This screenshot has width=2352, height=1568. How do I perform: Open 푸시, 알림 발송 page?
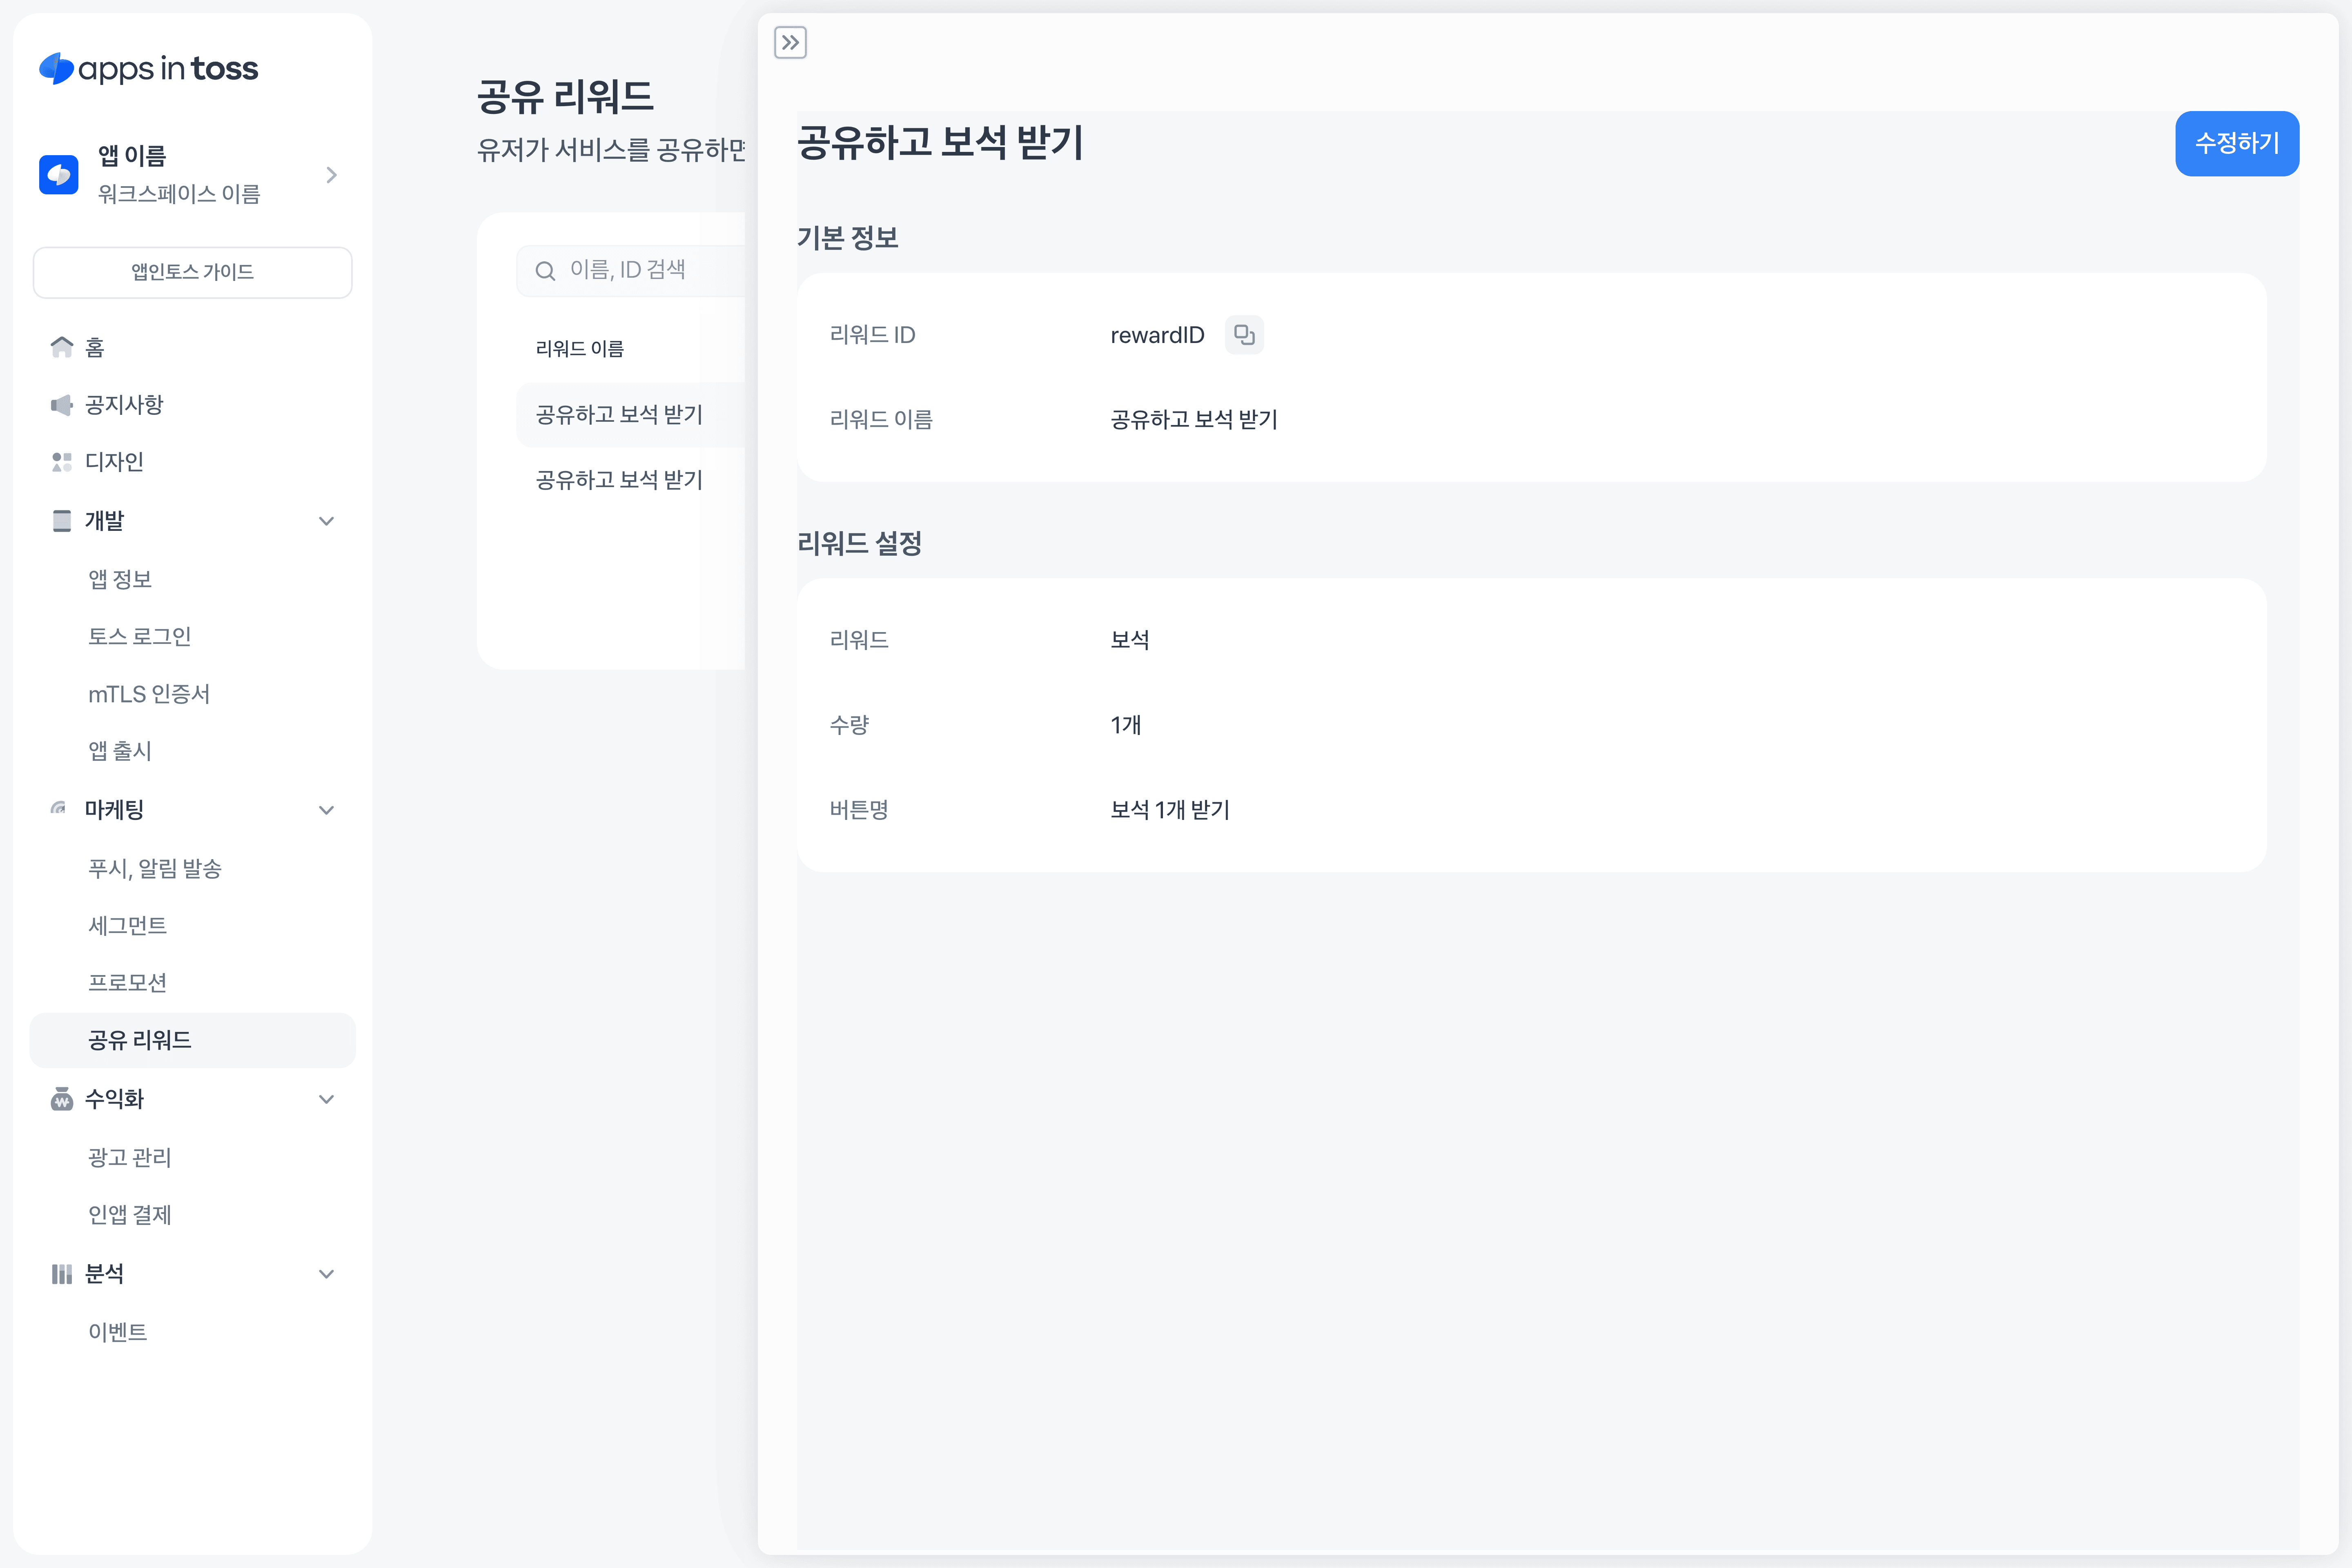click(192, 868)
